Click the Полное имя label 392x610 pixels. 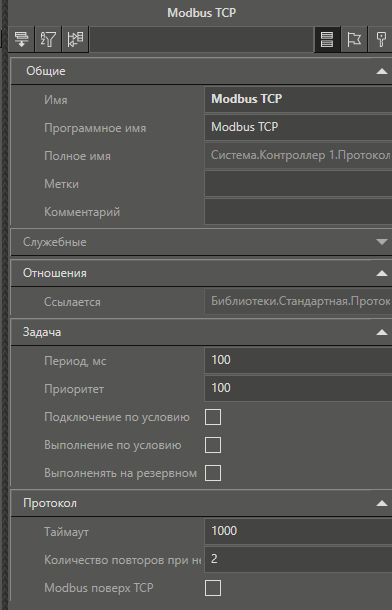click(x=77, y=156)
